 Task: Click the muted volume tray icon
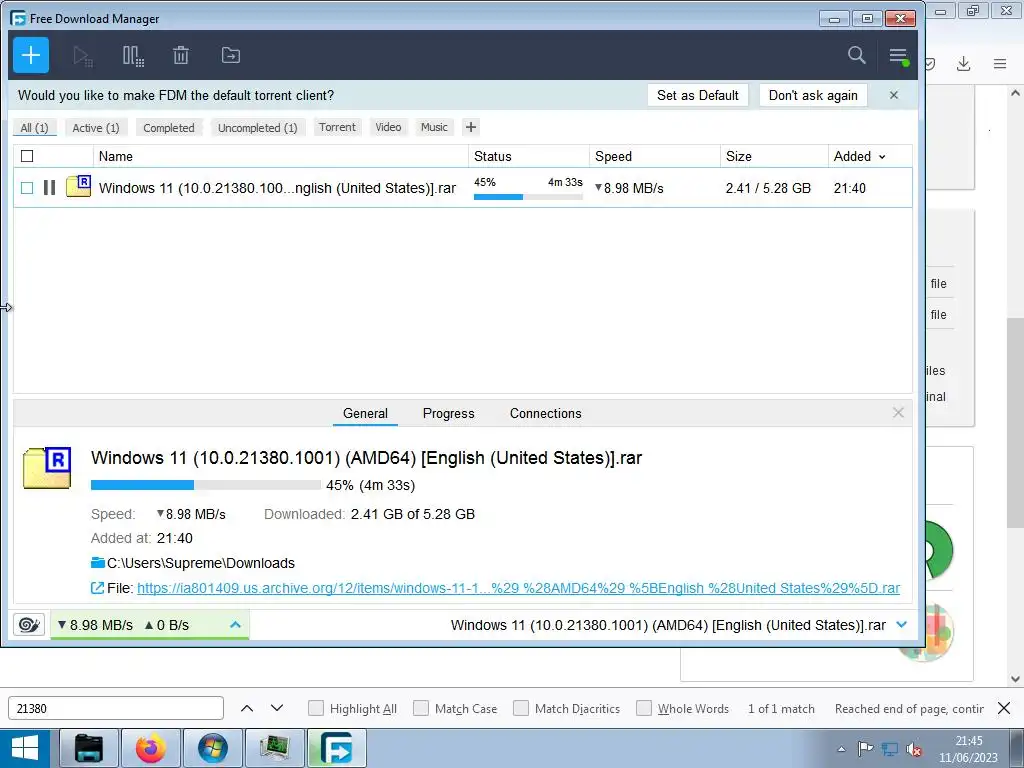tap(915, 750)
